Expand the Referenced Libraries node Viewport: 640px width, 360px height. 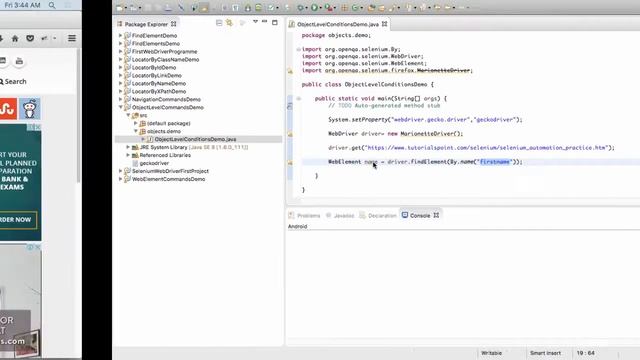tap(128, 155)
